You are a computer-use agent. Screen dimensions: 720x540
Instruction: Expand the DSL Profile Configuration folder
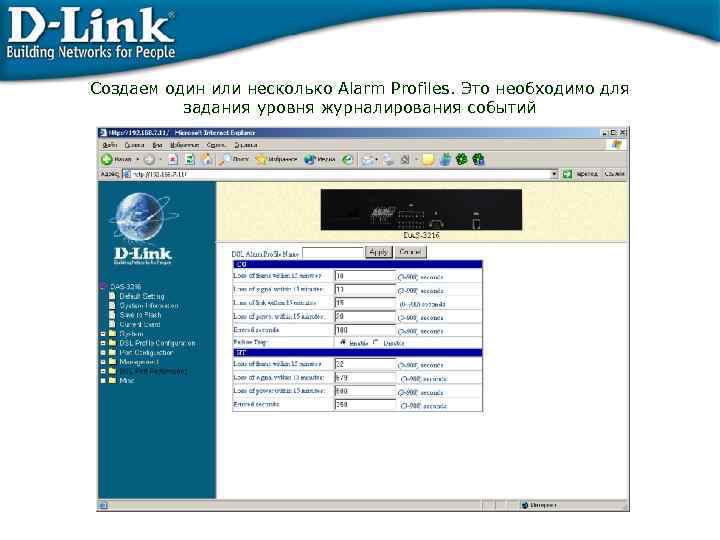click(103, 343)
